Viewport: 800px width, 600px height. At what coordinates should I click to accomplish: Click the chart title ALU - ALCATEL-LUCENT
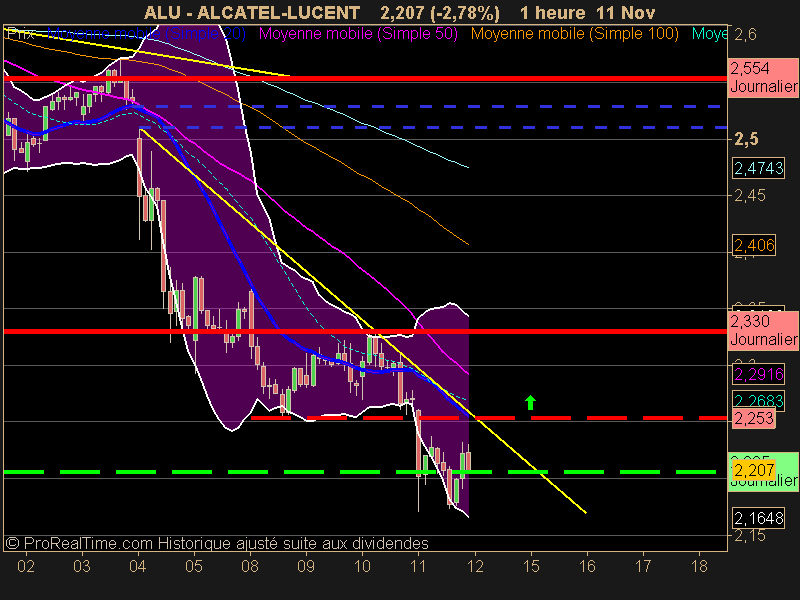[x=252, y=13]
